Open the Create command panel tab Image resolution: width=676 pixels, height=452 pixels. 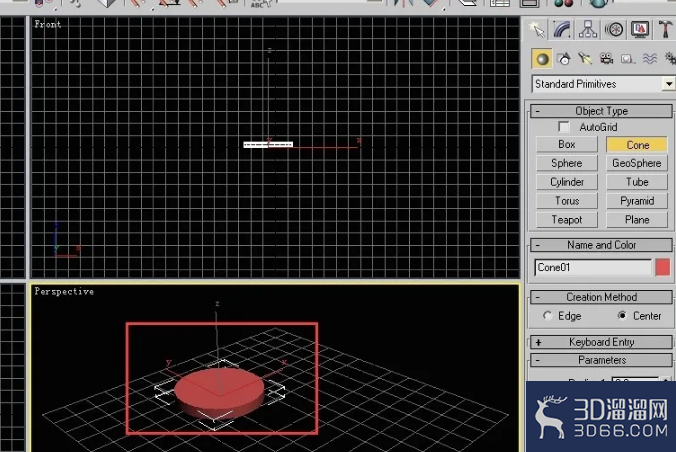point(537,30)
